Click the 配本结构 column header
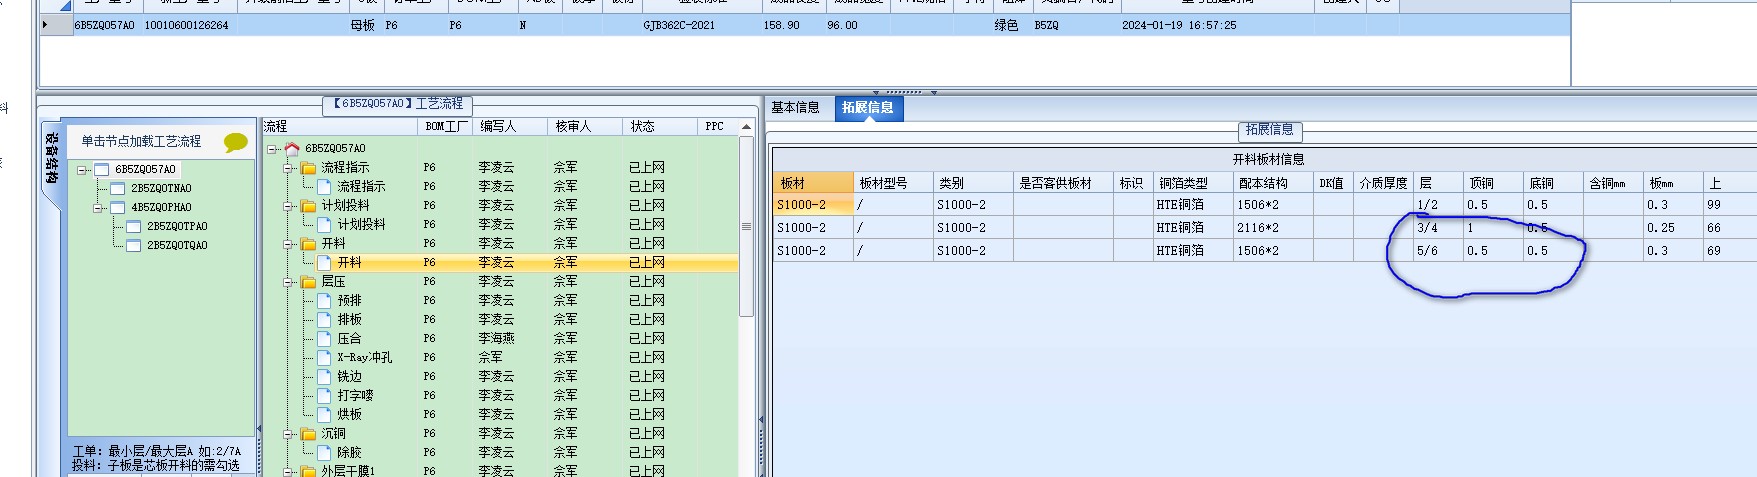The height and width of the screenshot is (477, 1757). coord(1273,183)
